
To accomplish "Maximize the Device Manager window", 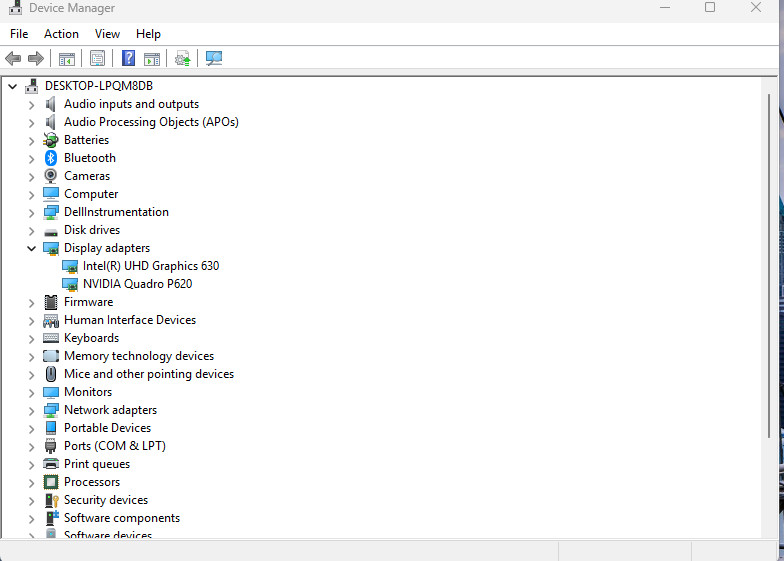I will pos(710,8).
